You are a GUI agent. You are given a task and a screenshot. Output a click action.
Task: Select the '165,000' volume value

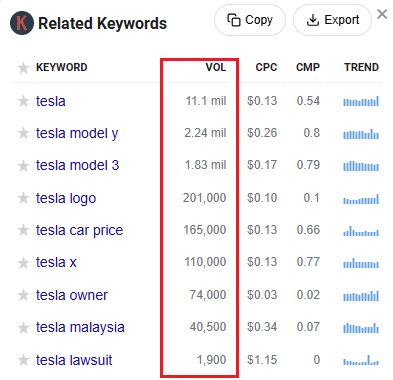tap(205, 230)
